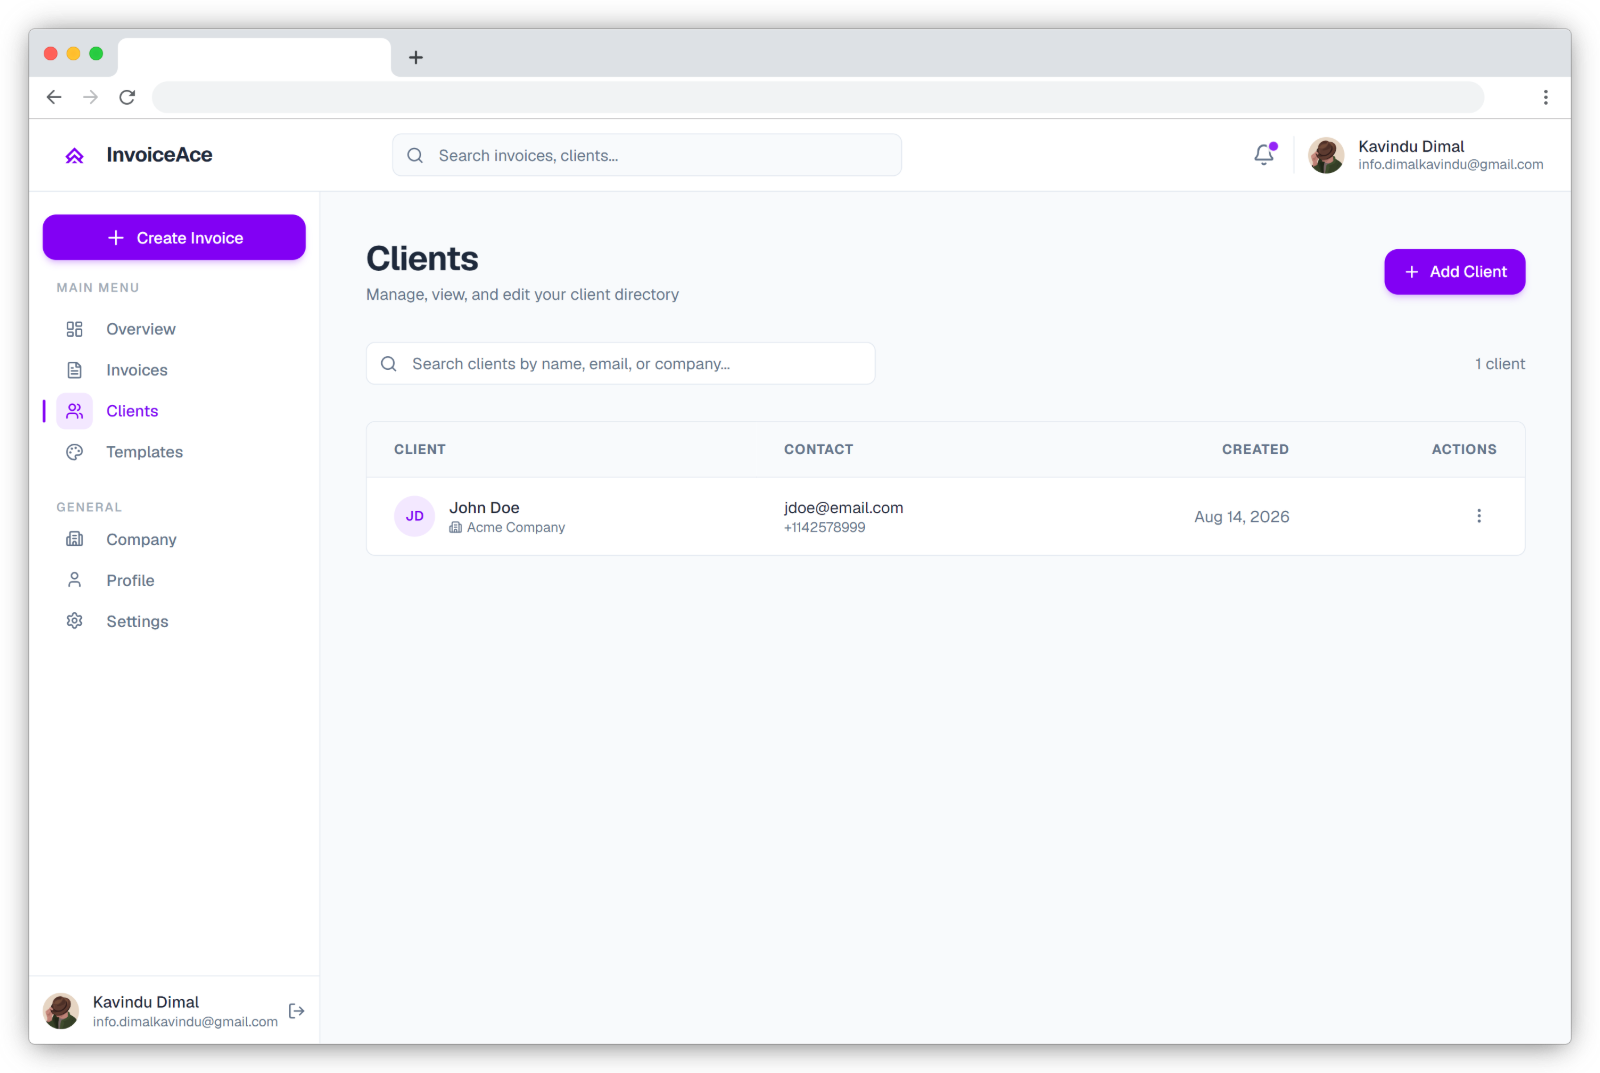Select Clients in the sidebar
The width and height of the screenshot is (1600, 1073).
click(174, 411)
